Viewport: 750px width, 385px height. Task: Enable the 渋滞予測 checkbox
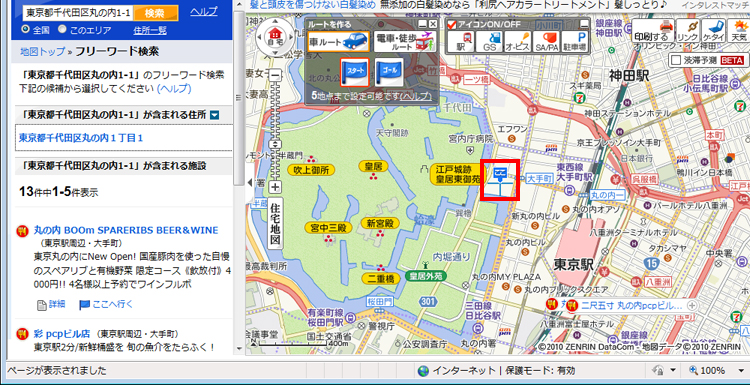click(x=676, y=60)
